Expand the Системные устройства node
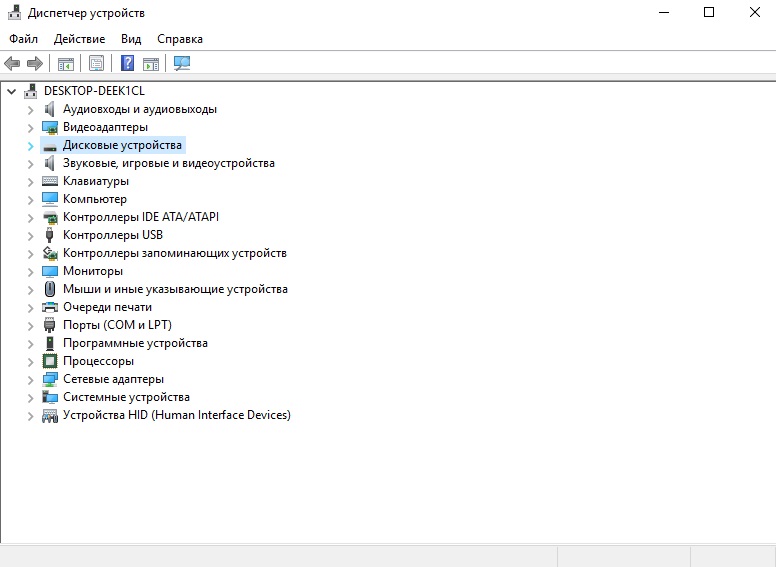Viewport: 776px width, 567px height. (x=30, y=397)
